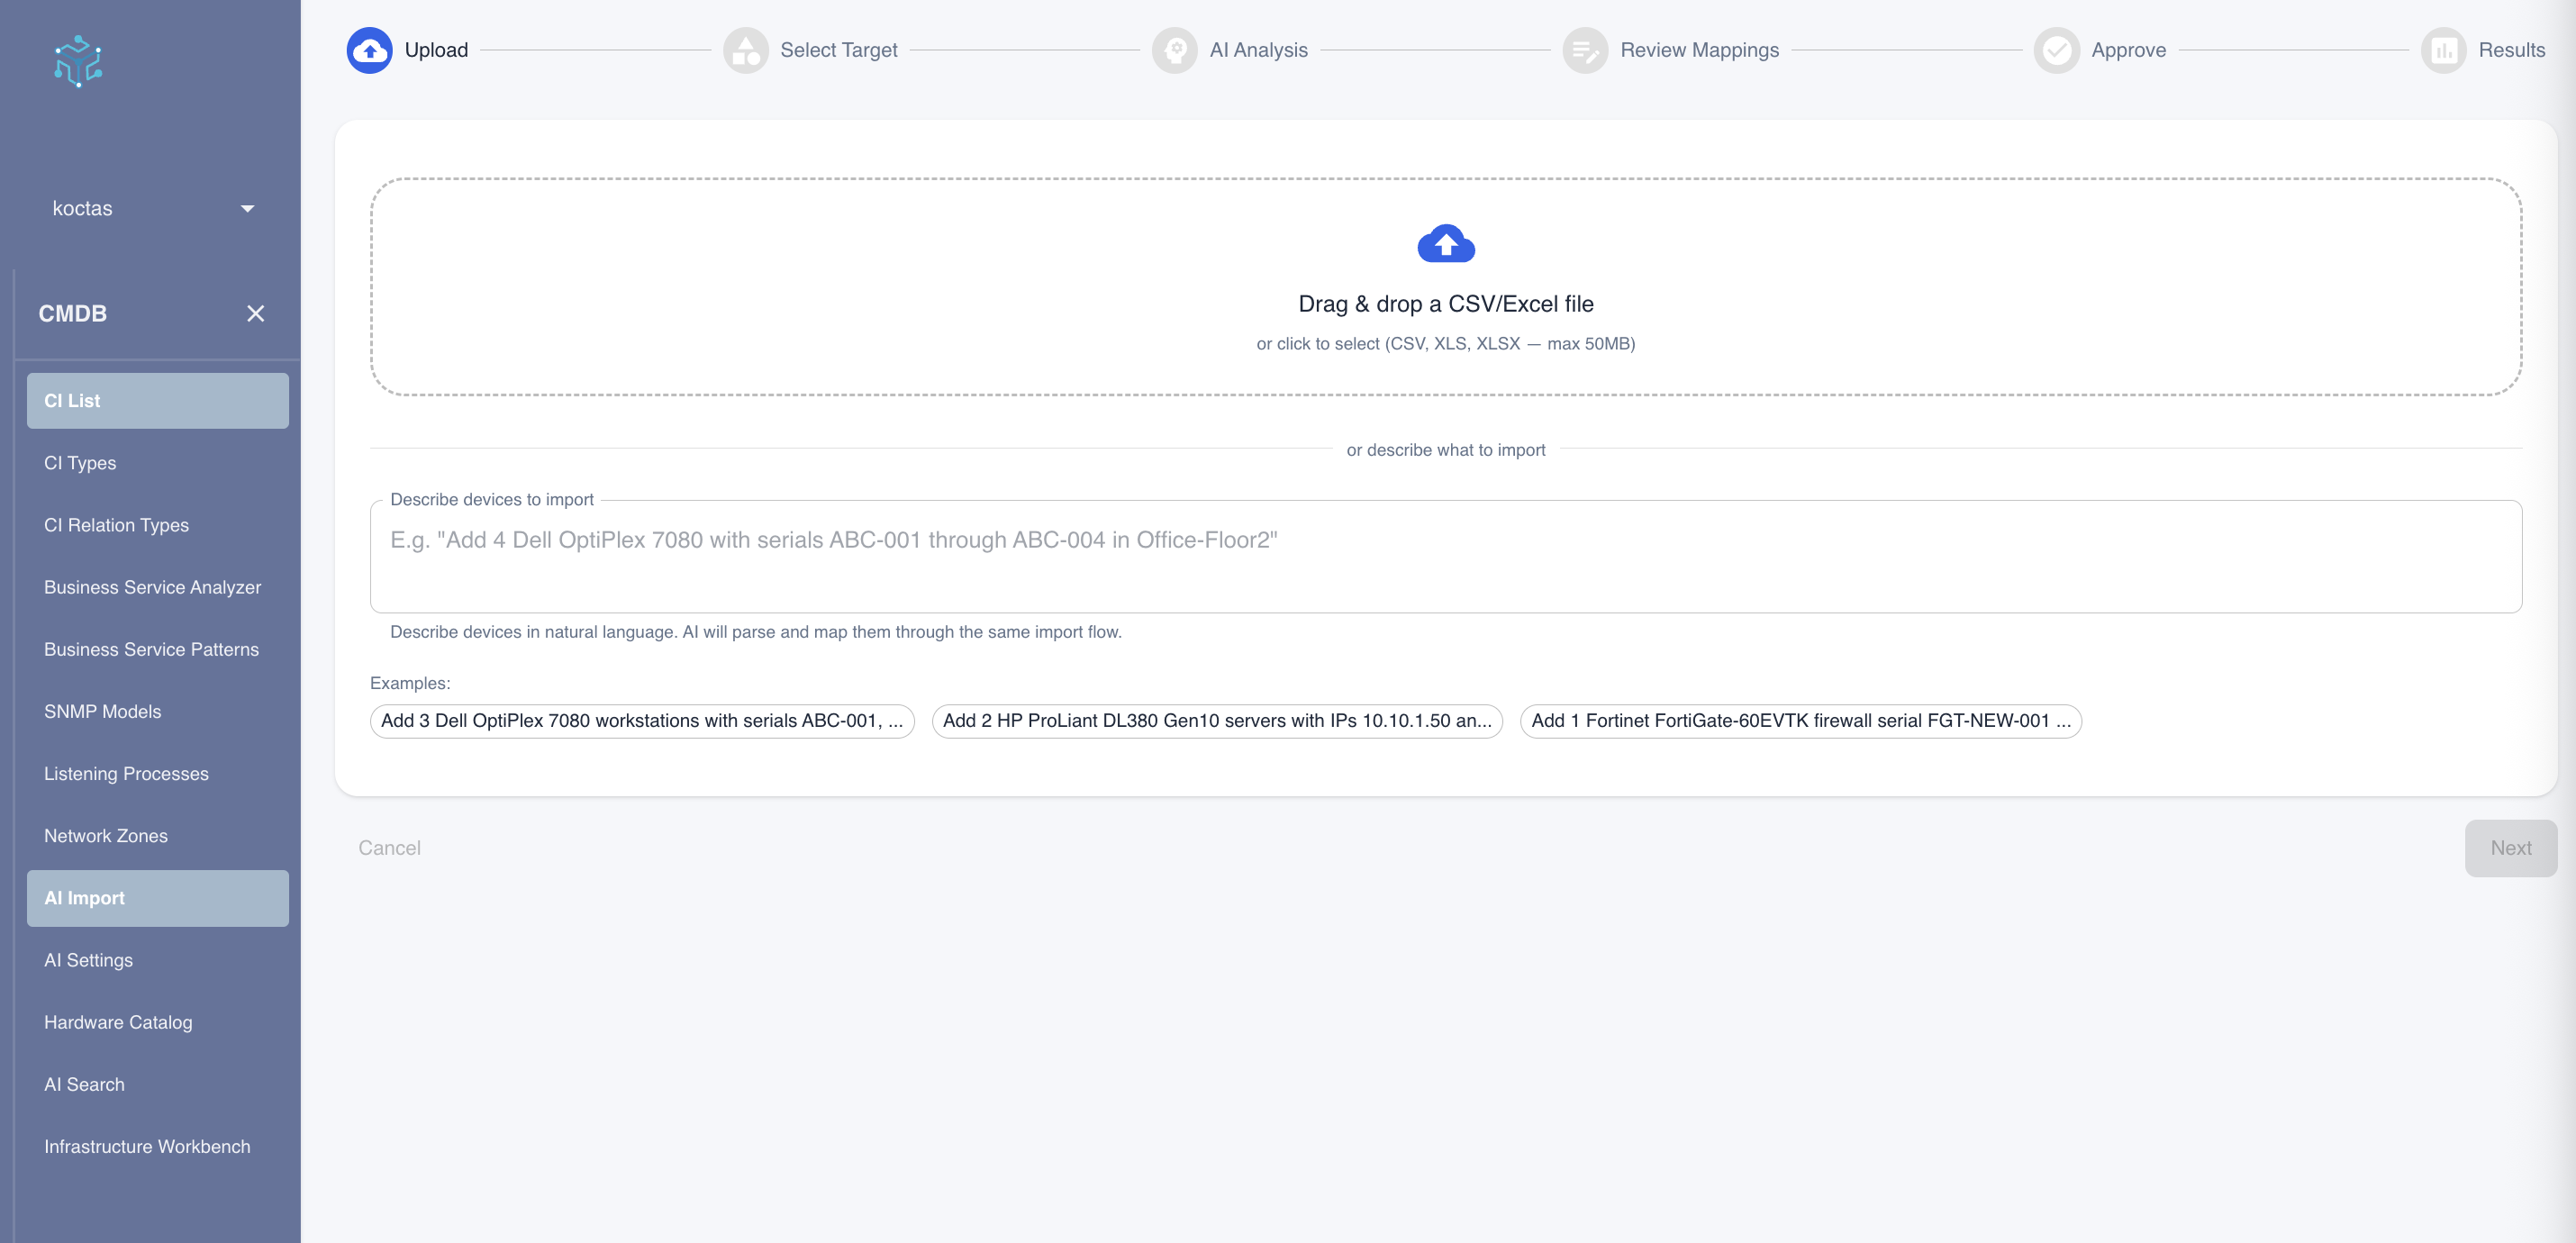Select the Infrastructure Workbench entry
This screenshot has width=2576, height=1243.
[x=147, y=1146]
